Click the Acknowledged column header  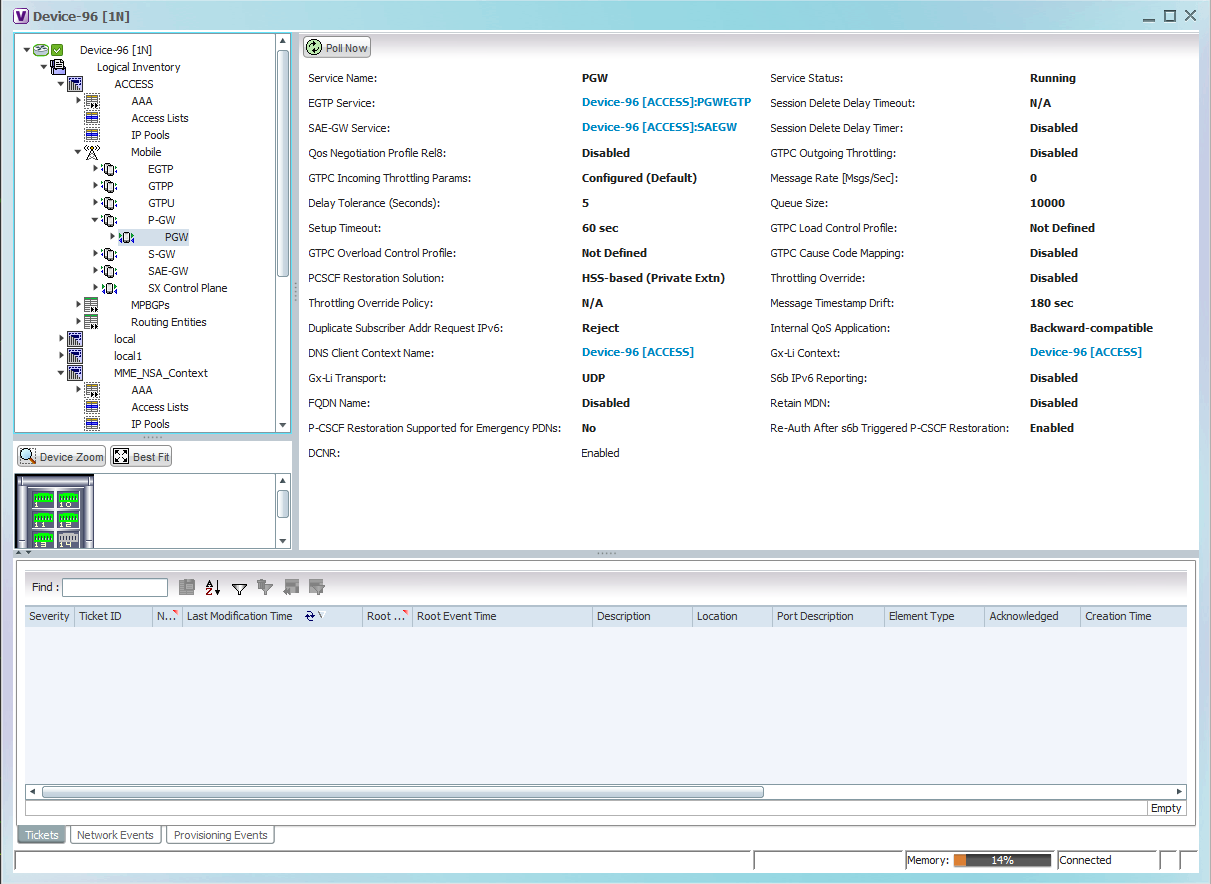[1032, 616]
